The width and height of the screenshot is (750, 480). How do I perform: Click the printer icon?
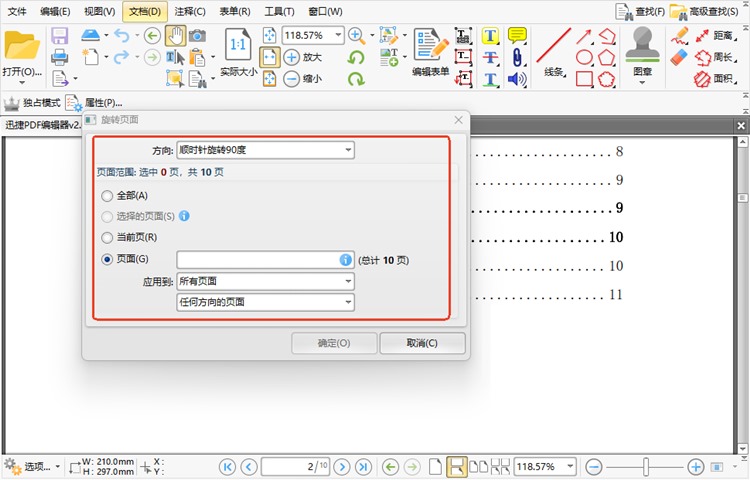click(60, 57)
